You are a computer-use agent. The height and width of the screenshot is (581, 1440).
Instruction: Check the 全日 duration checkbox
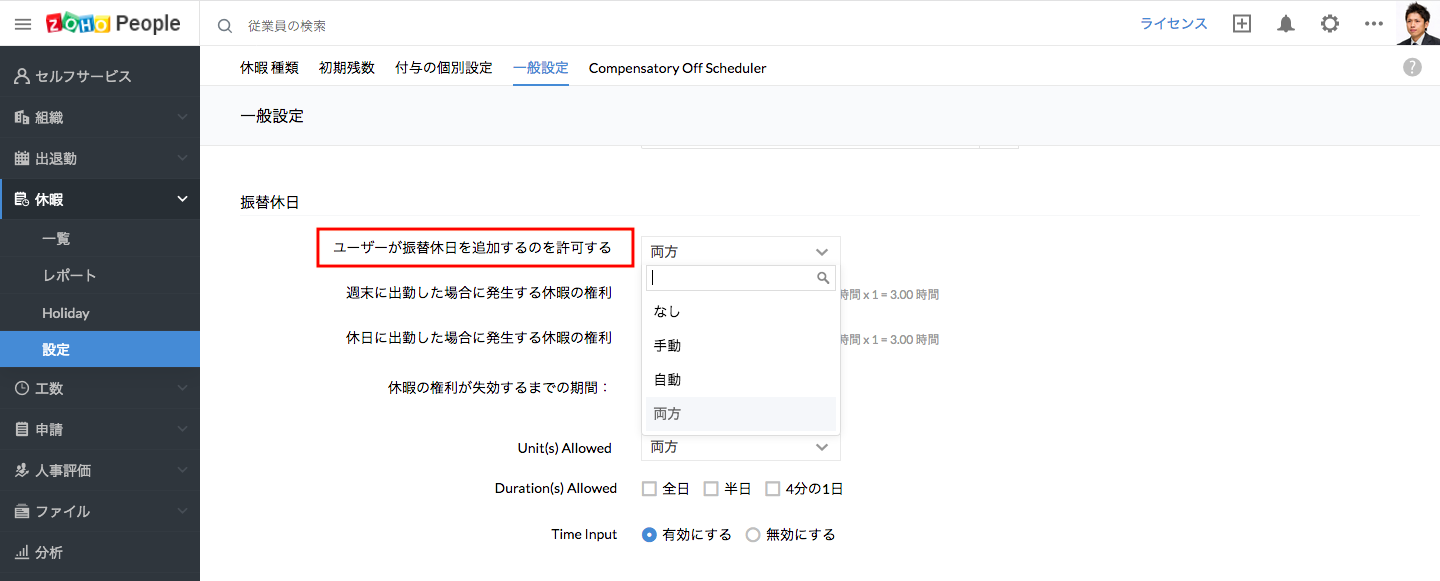(649, 489)
